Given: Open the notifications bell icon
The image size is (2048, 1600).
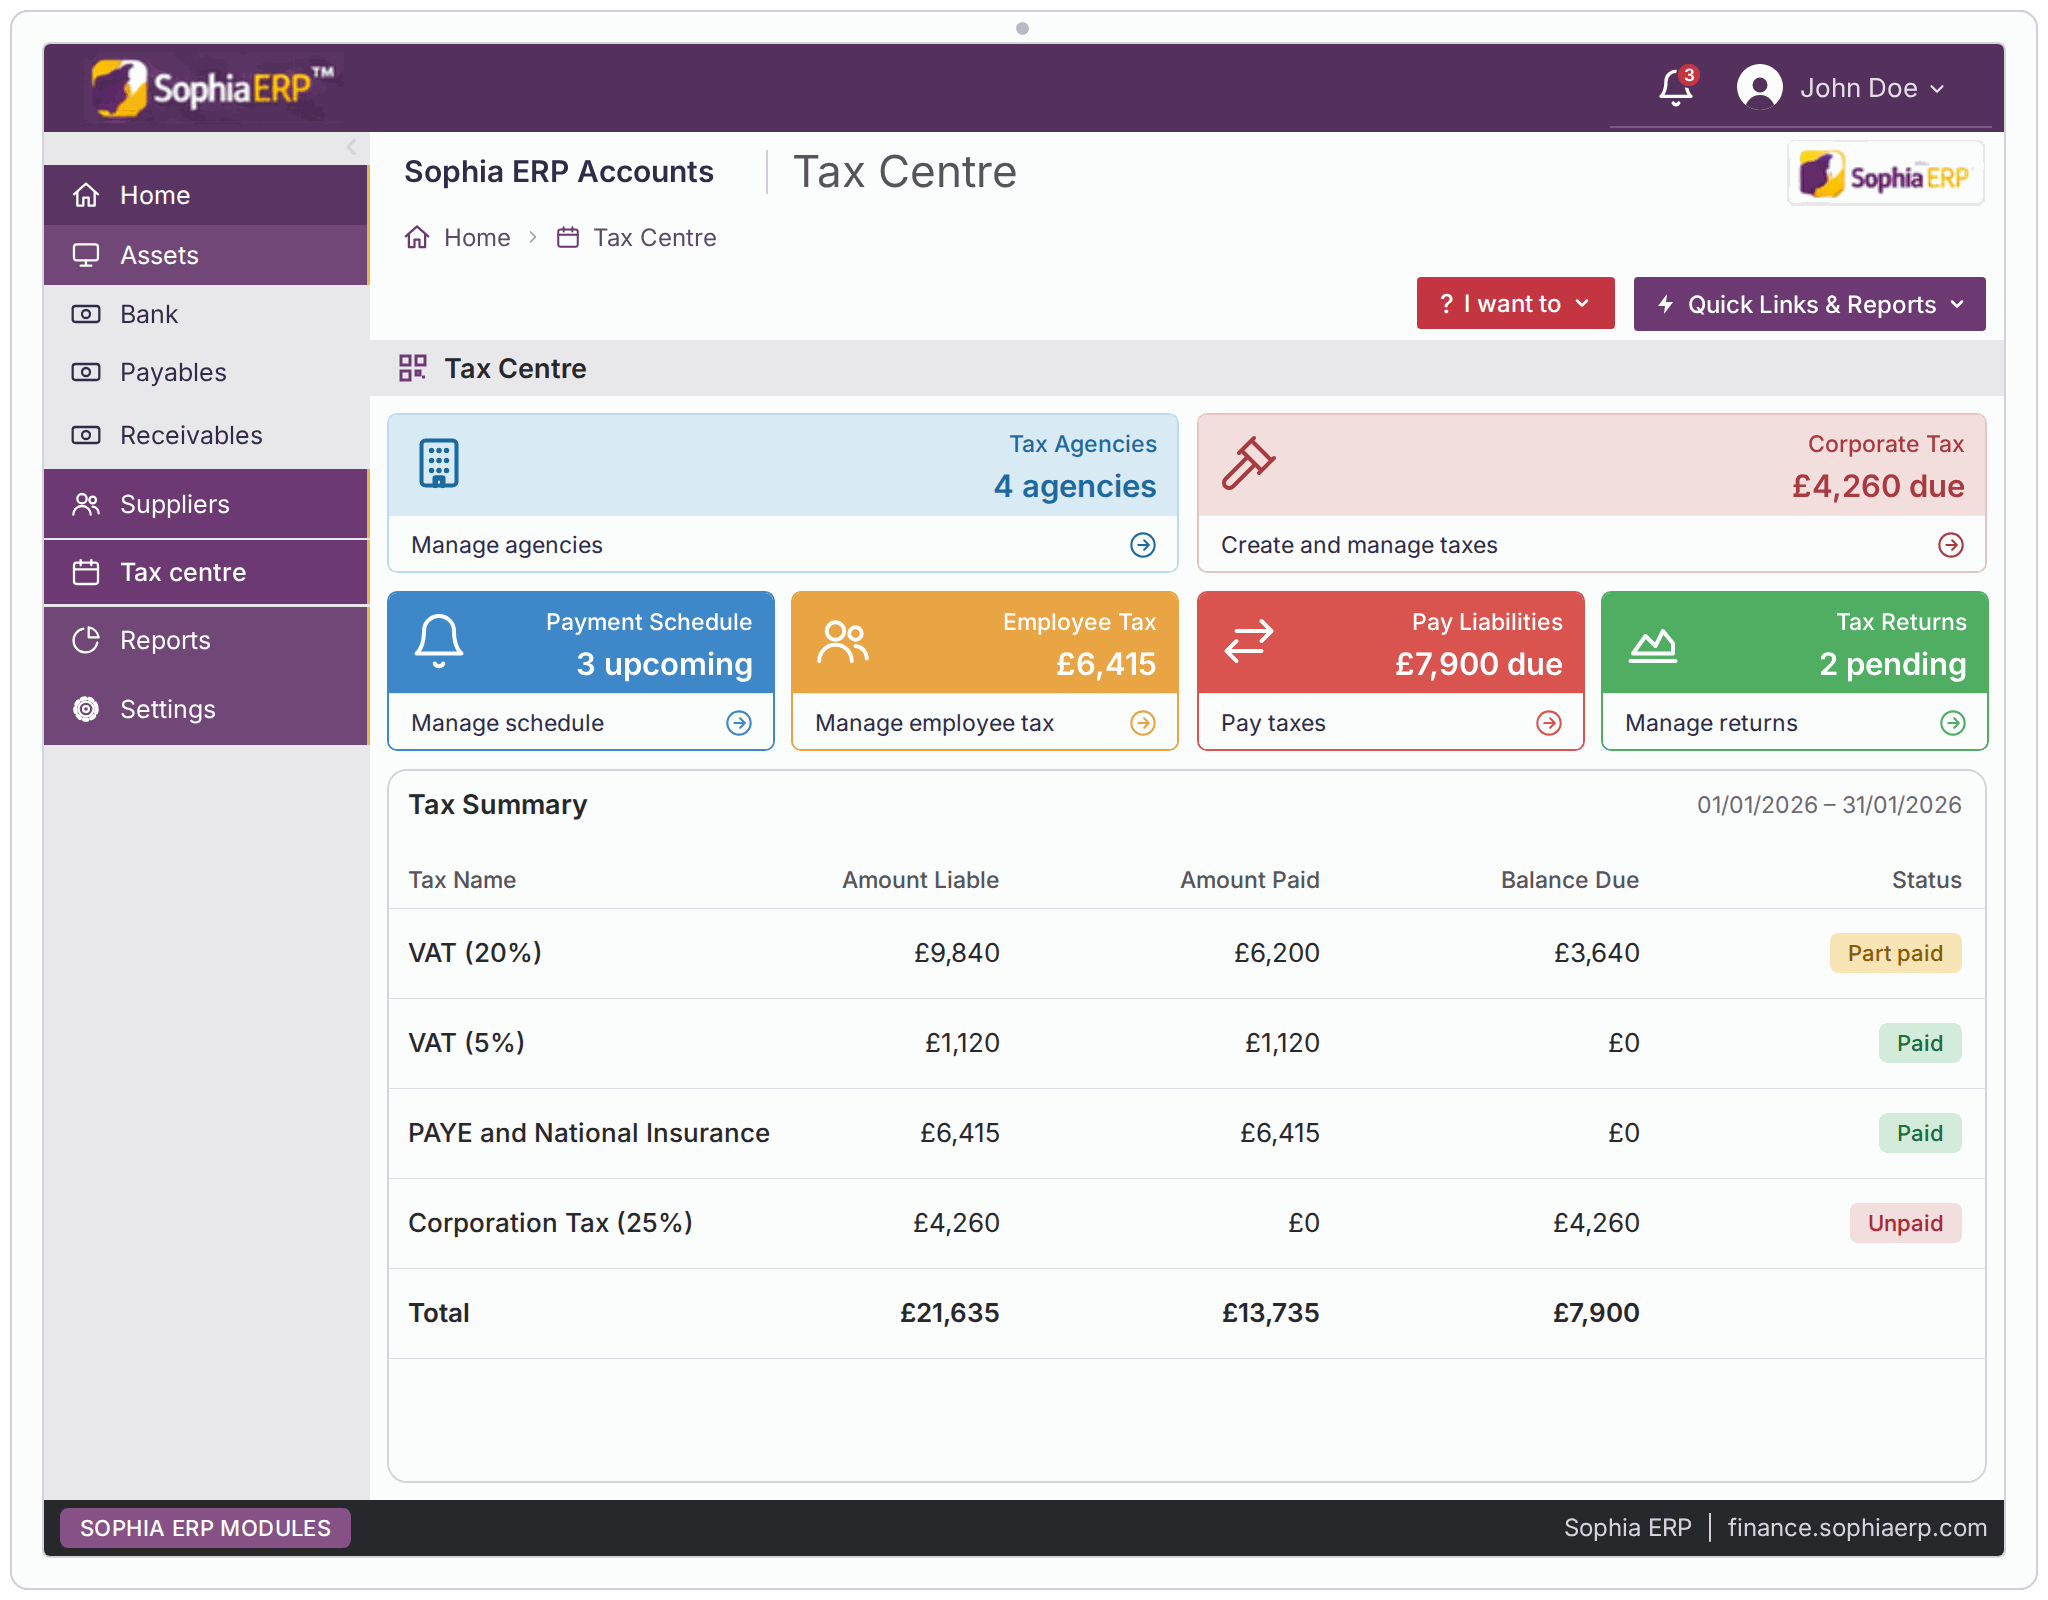Looking at the screenshot, I should (1676, 88).
